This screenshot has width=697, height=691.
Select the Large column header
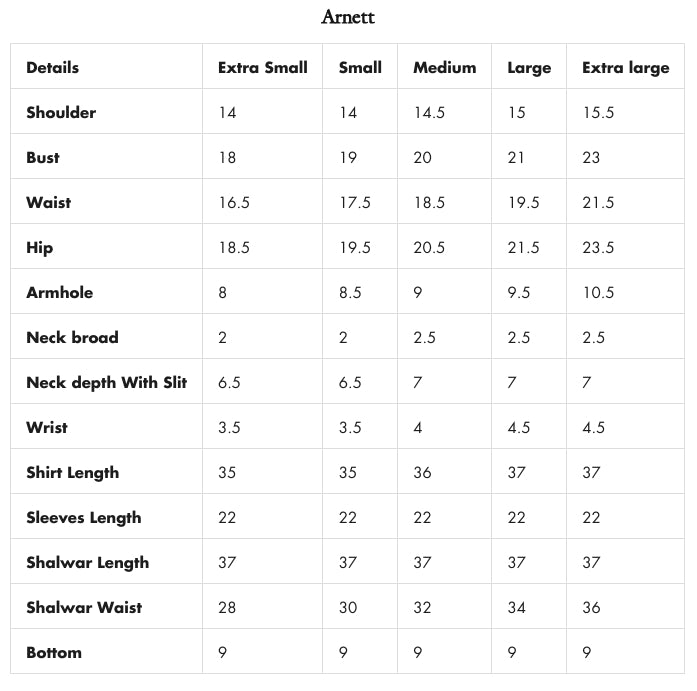click(x=529, y=68)
